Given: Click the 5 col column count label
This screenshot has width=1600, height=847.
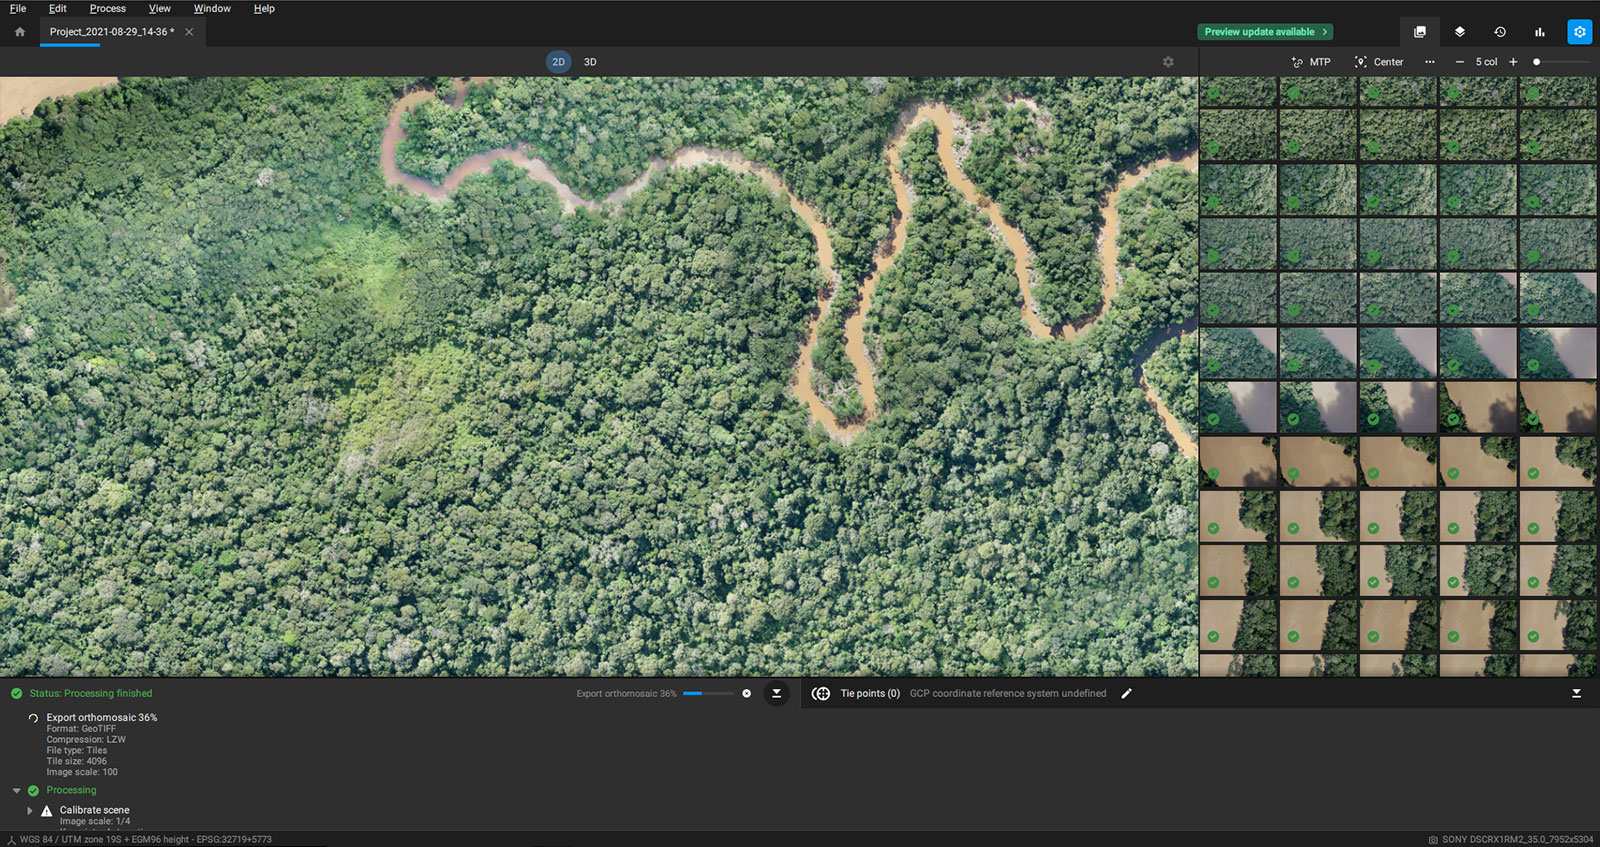Looking at the screenshot, I should coord(1487,62).
